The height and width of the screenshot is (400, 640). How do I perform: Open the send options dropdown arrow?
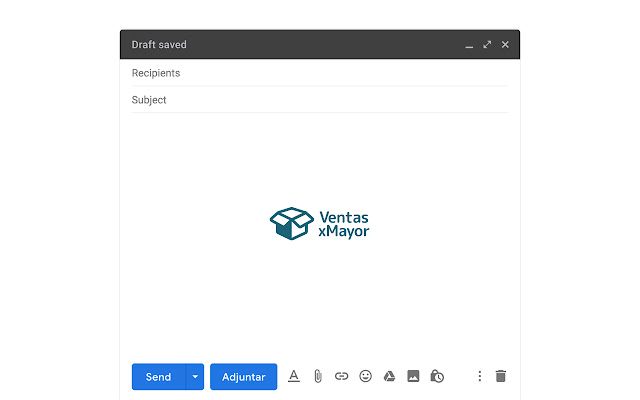click(195, 376)
